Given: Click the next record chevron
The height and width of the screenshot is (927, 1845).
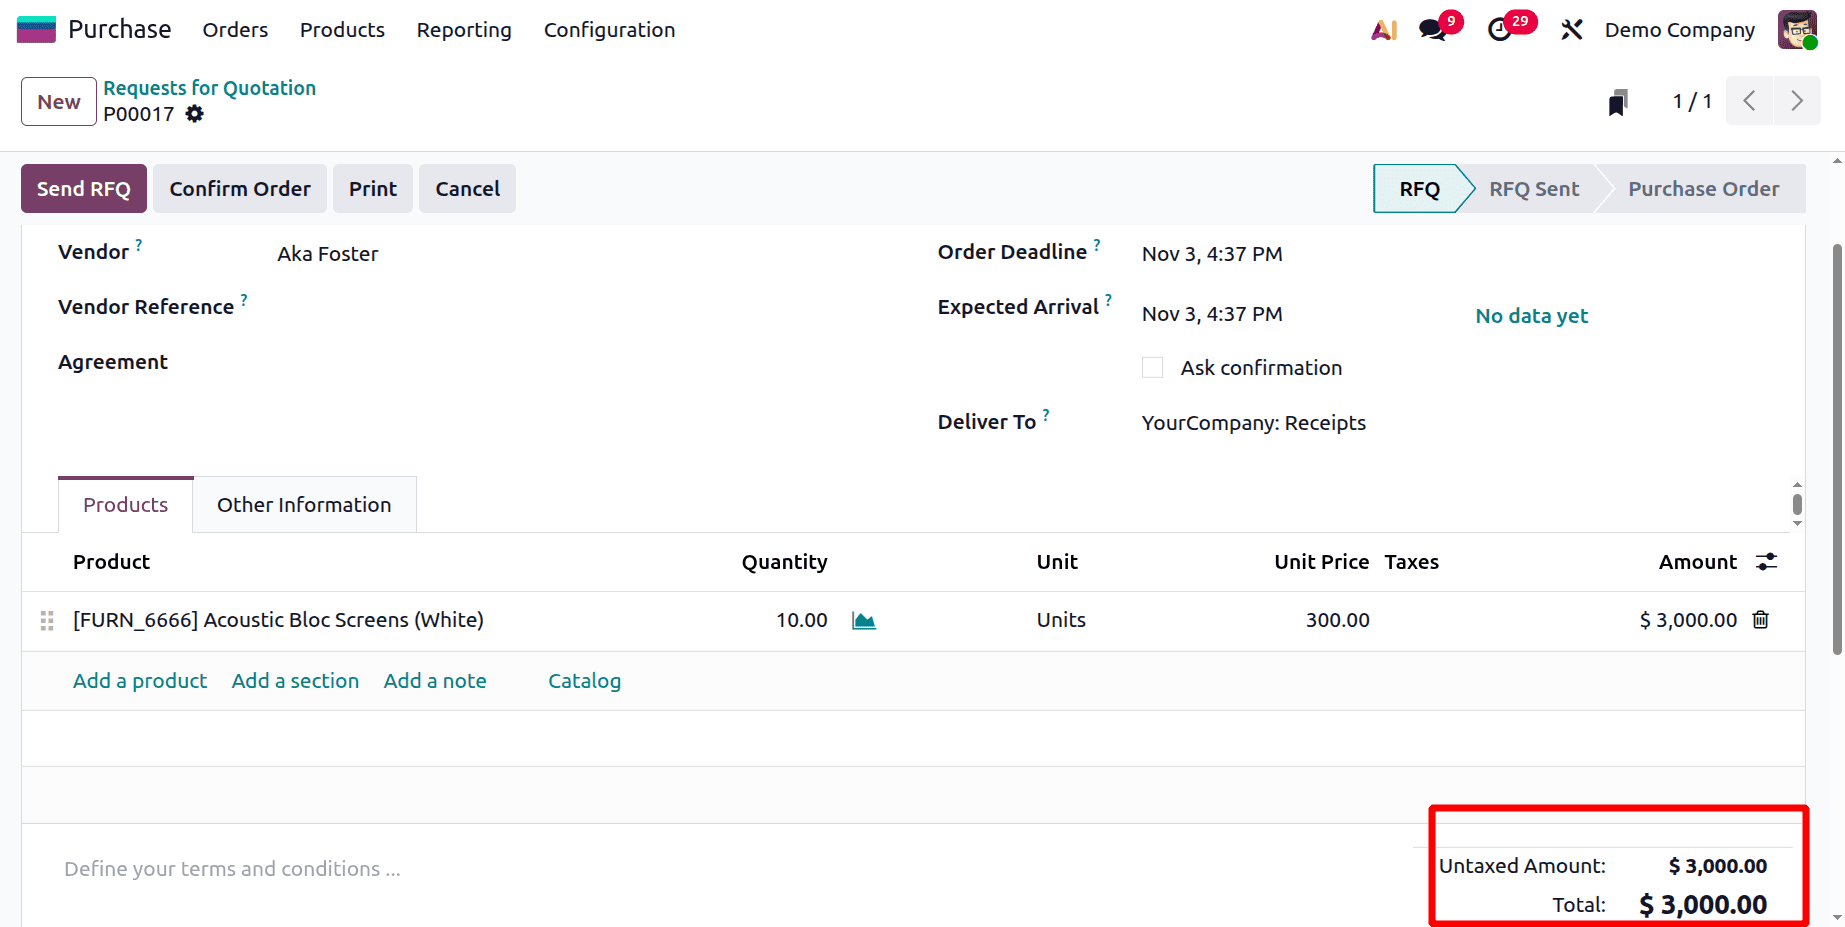Looking at the screenshot, I should 1797,101.
